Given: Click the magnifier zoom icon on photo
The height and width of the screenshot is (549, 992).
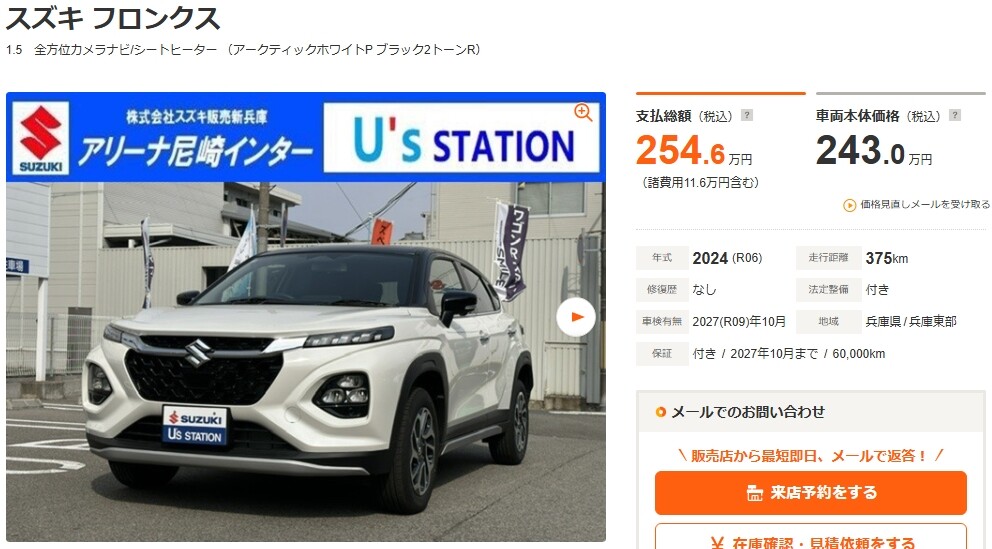Looking at the screenshot, I should [x=583, y=113].
